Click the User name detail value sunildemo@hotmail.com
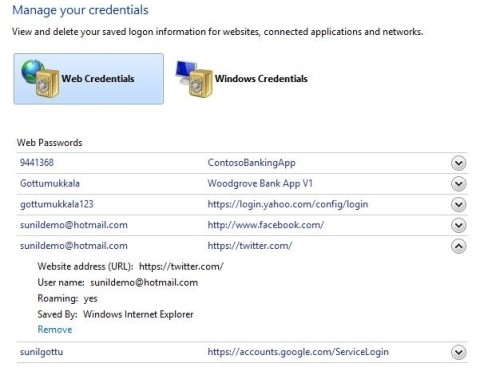 (144, 283)
